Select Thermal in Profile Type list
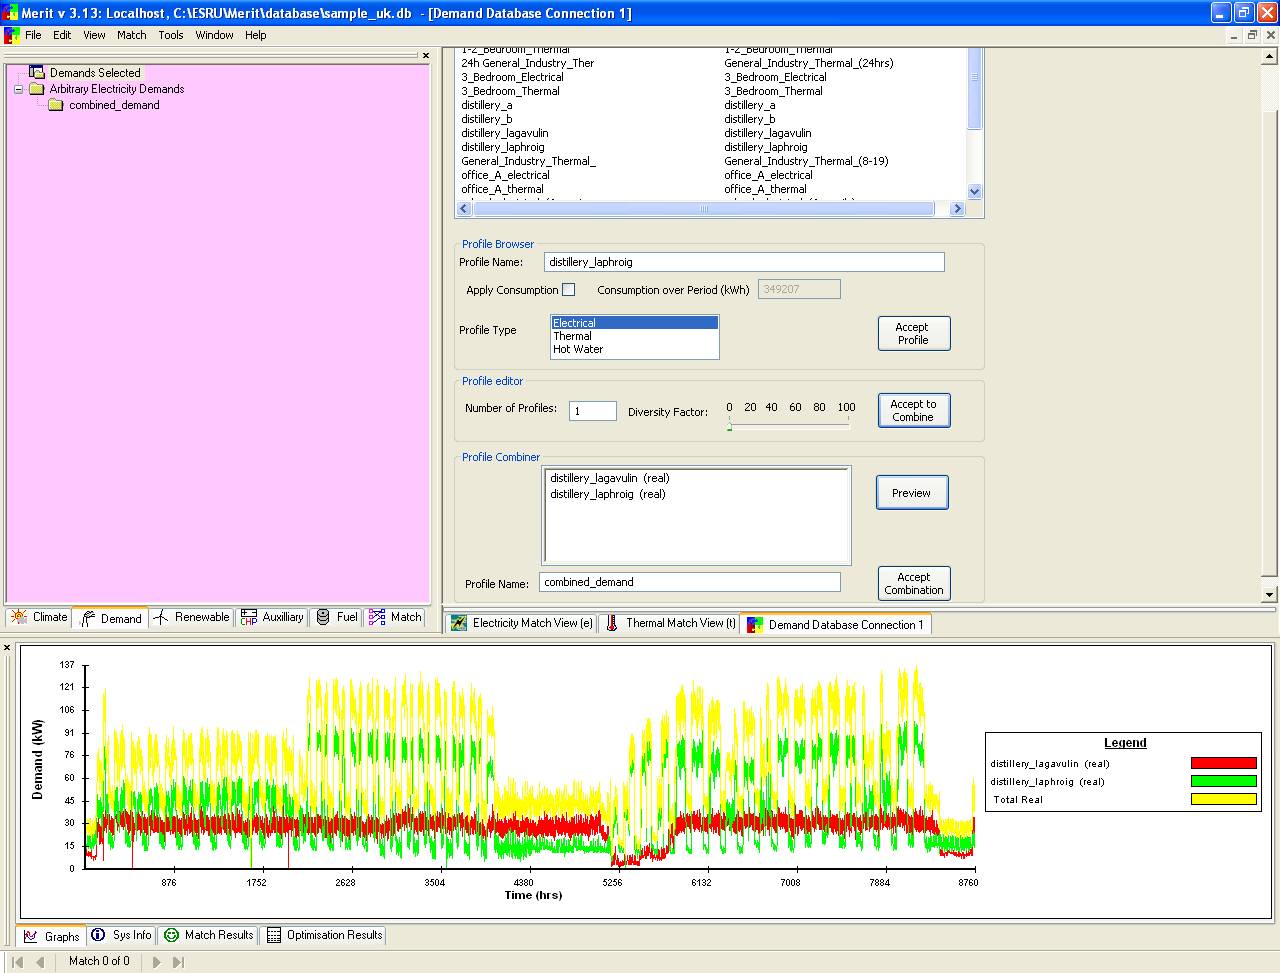 (573, 336)
